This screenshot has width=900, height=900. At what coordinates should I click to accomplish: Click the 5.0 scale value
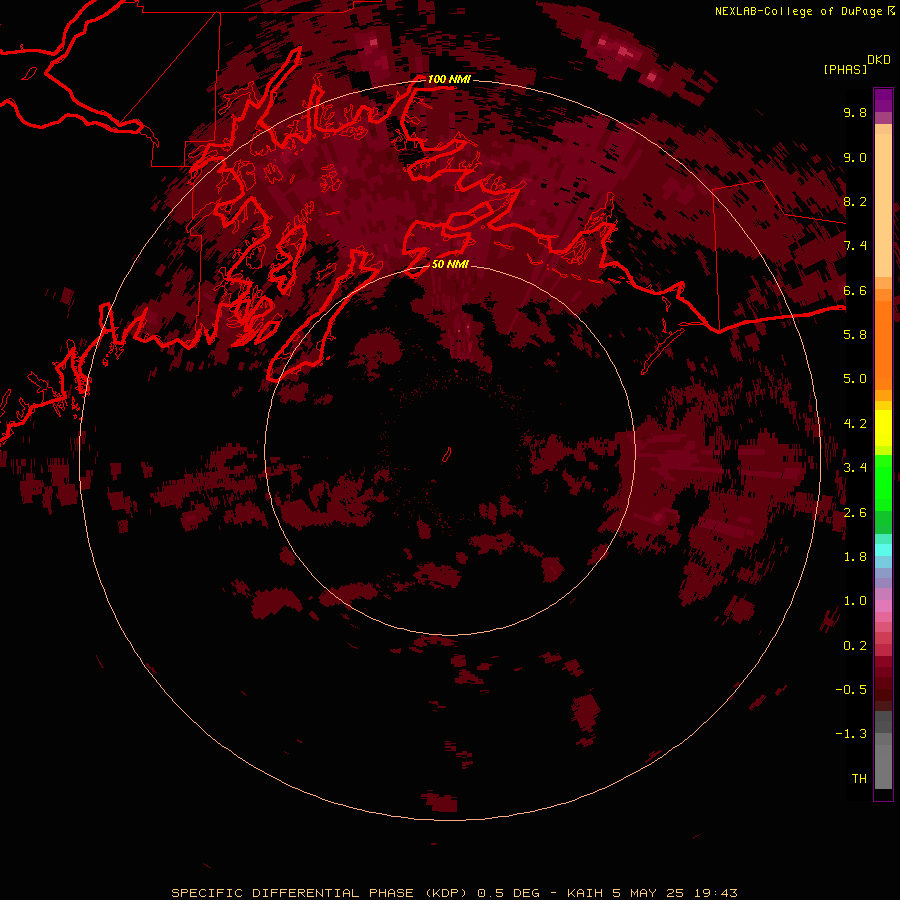point(855,379)
